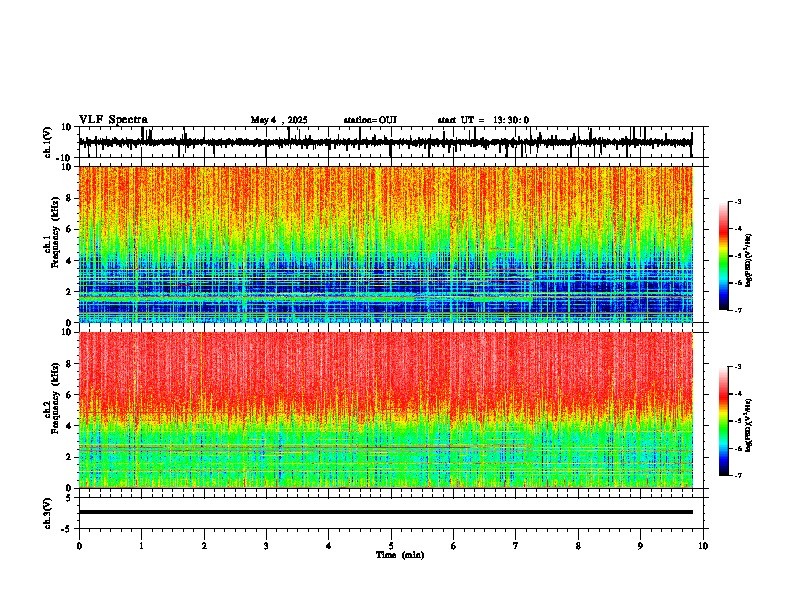Image resolution: width=792 pixels, height=612 pixels.
Task: Click the ch.2 spectrogram color scale bar
Action: point(723,421)
